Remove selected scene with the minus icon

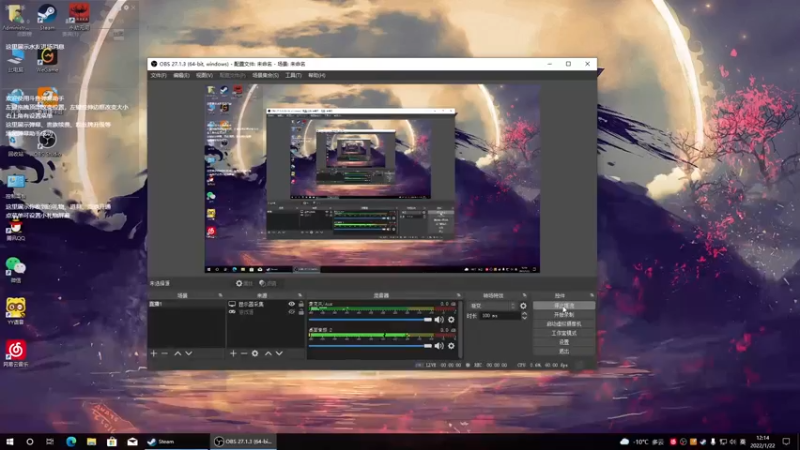[x=164, y=353]
